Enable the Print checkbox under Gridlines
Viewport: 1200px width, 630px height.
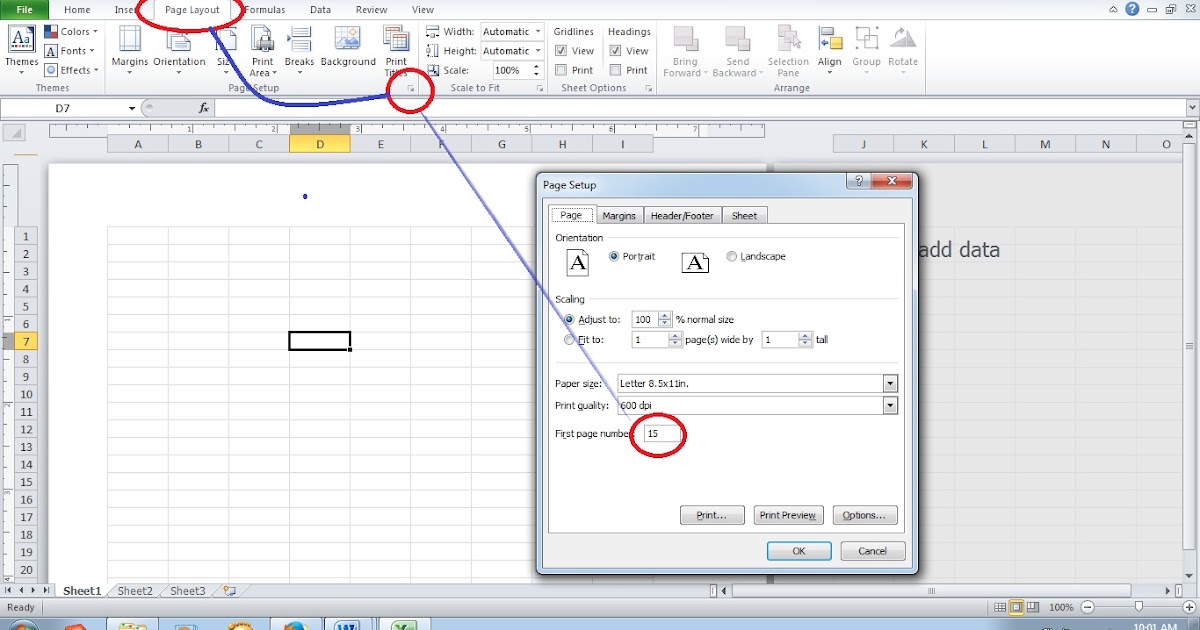pyautogui.click(x=560, y=69)
